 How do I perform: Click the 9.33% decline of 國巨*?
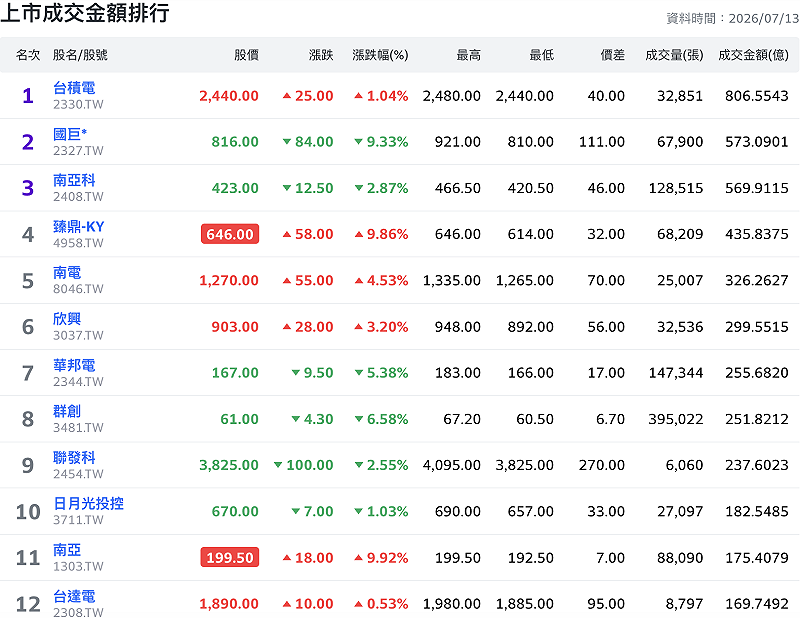381,142
